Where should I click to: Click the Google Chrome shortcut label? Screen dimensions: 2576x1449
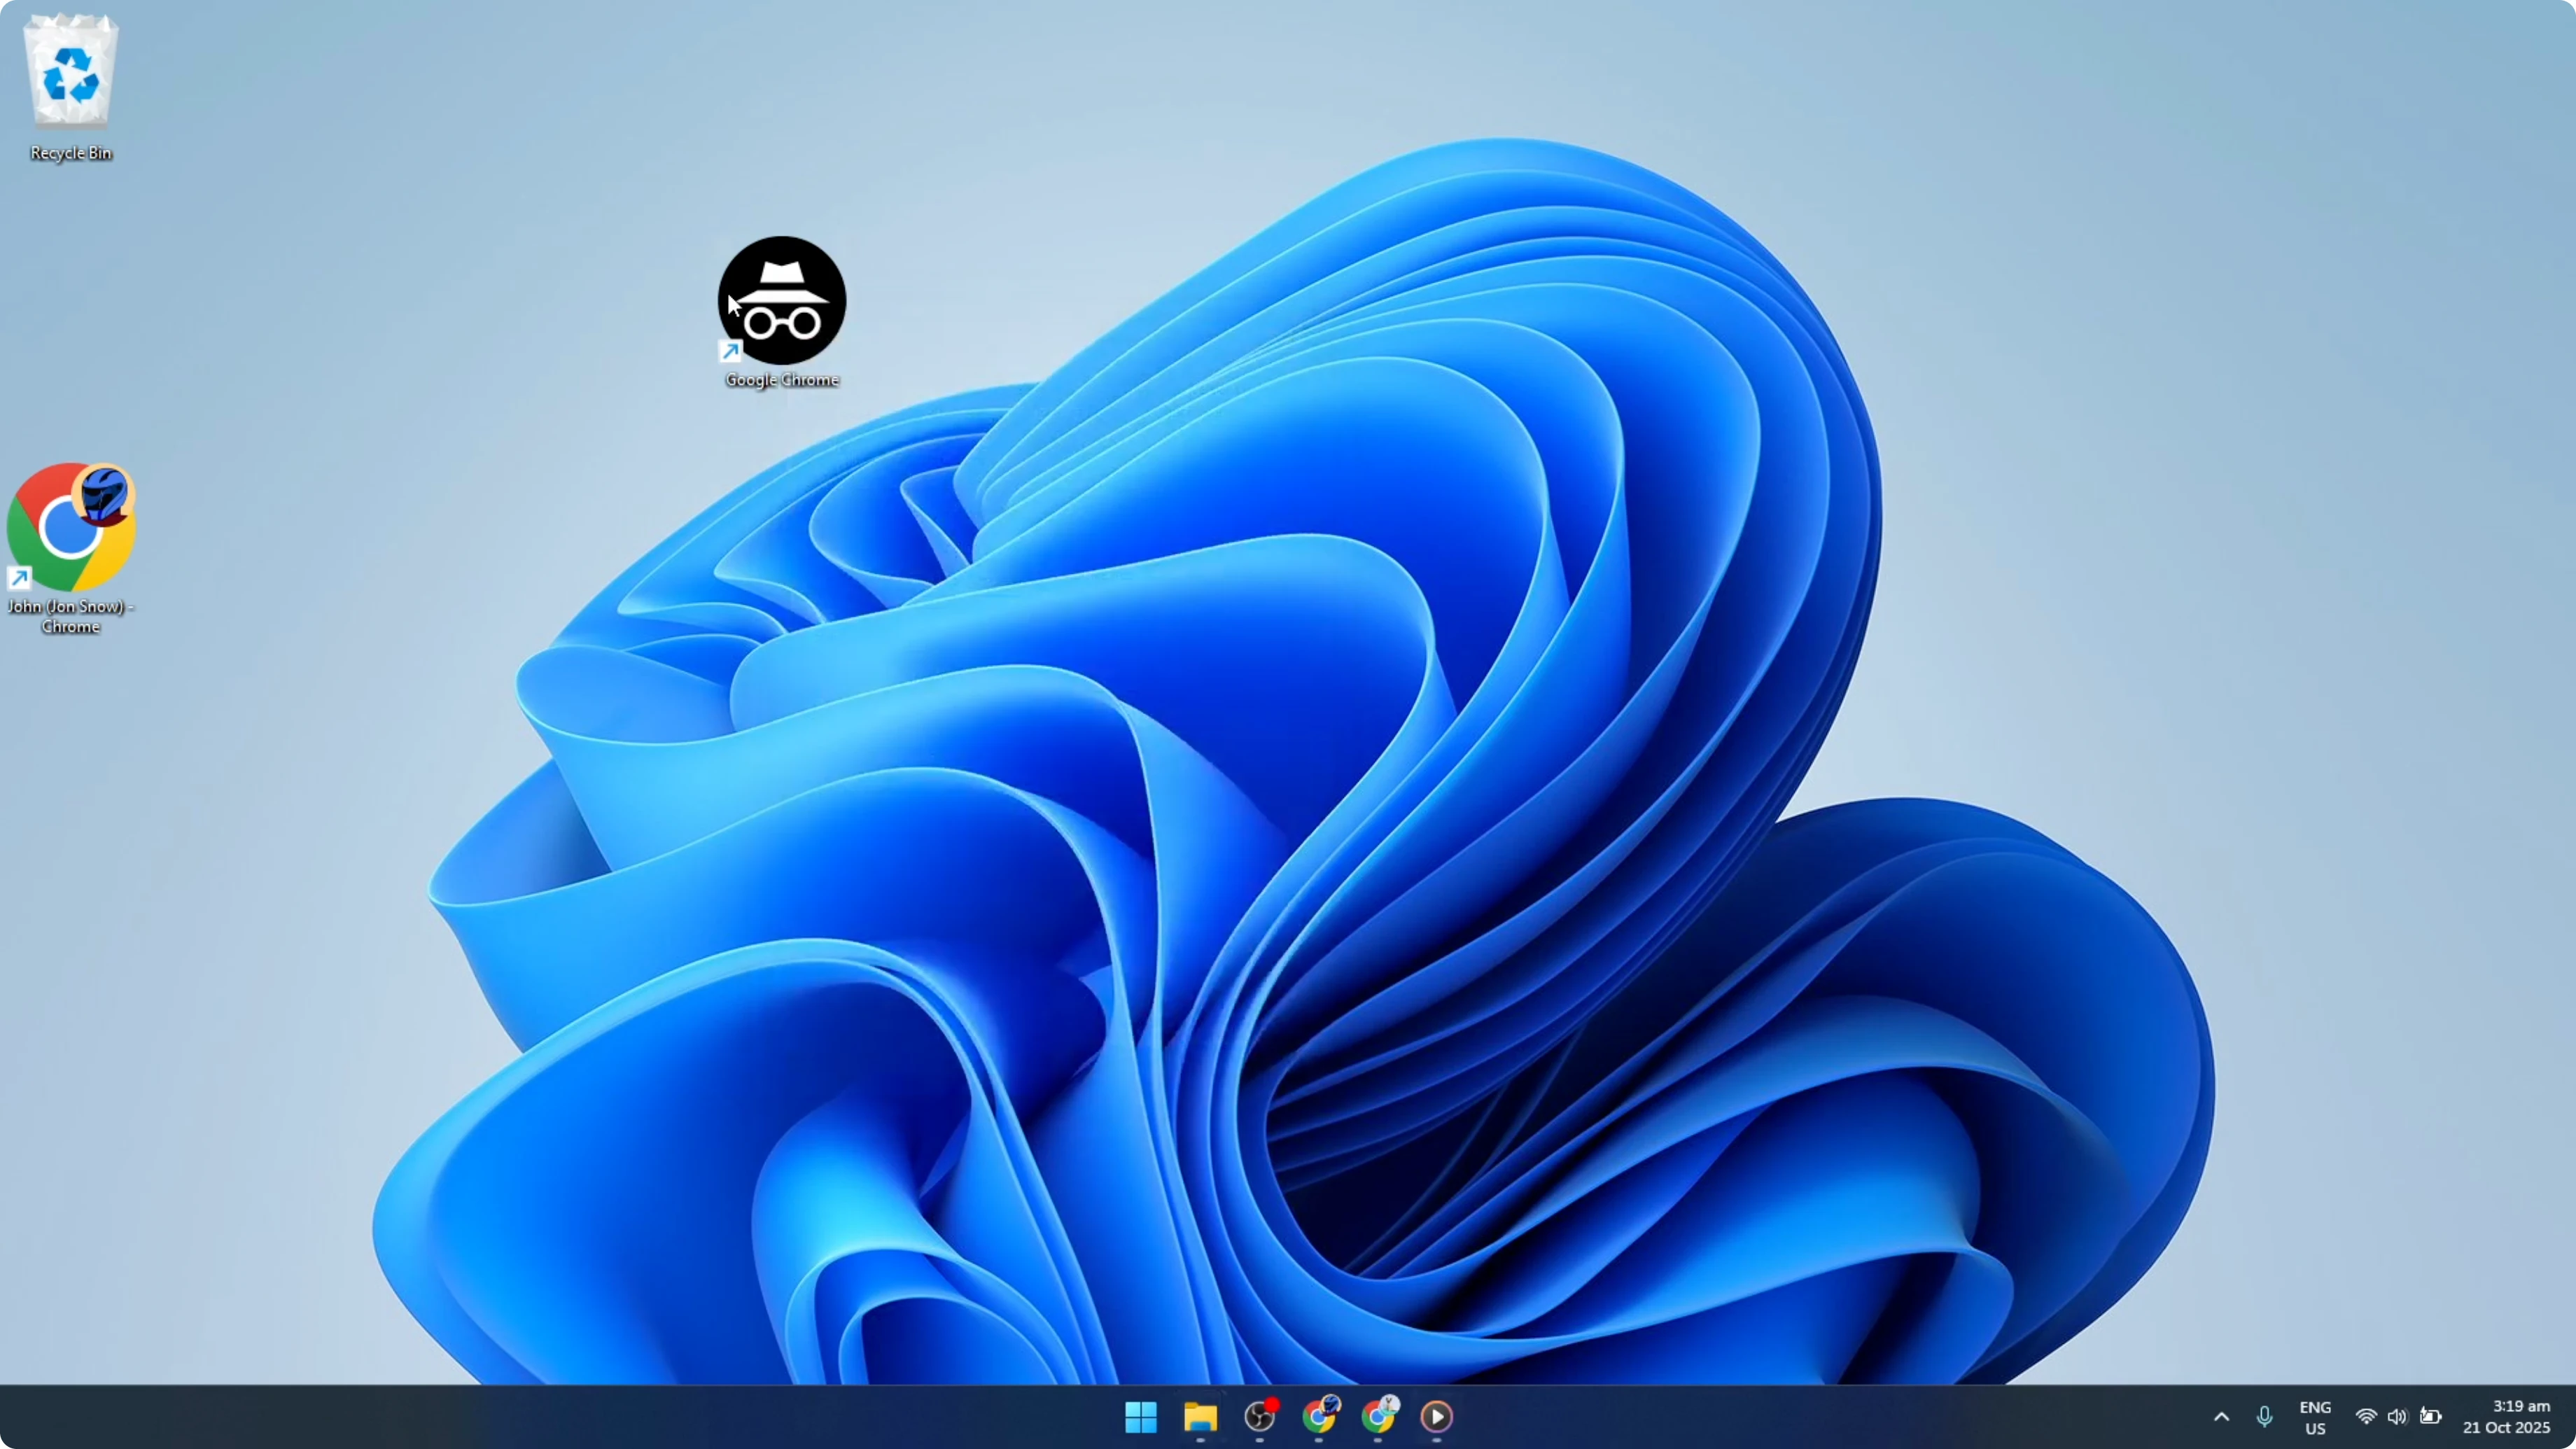tap(781, 380)
